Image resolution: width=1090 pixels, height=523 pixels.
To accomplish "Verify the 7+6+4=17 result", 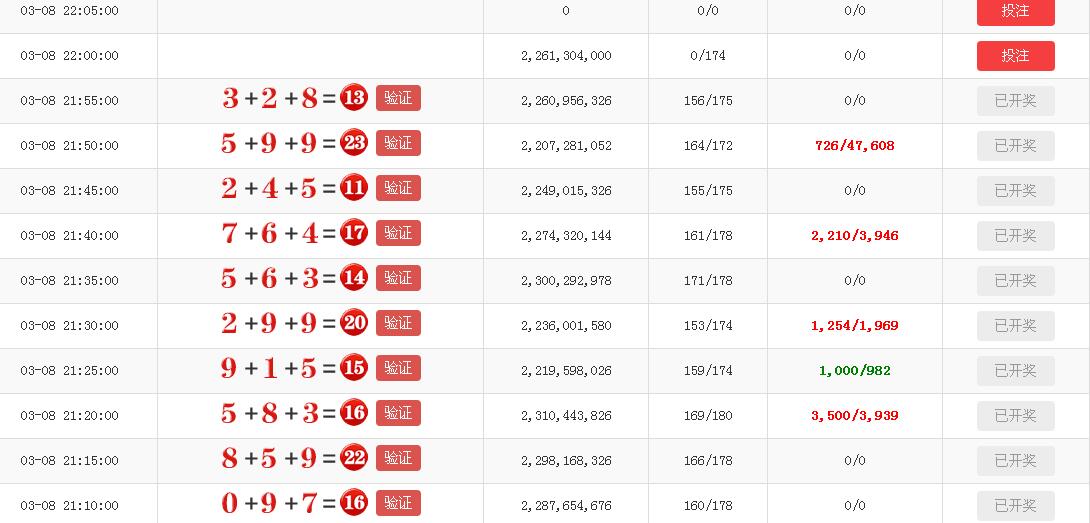I will pos(398,233).
